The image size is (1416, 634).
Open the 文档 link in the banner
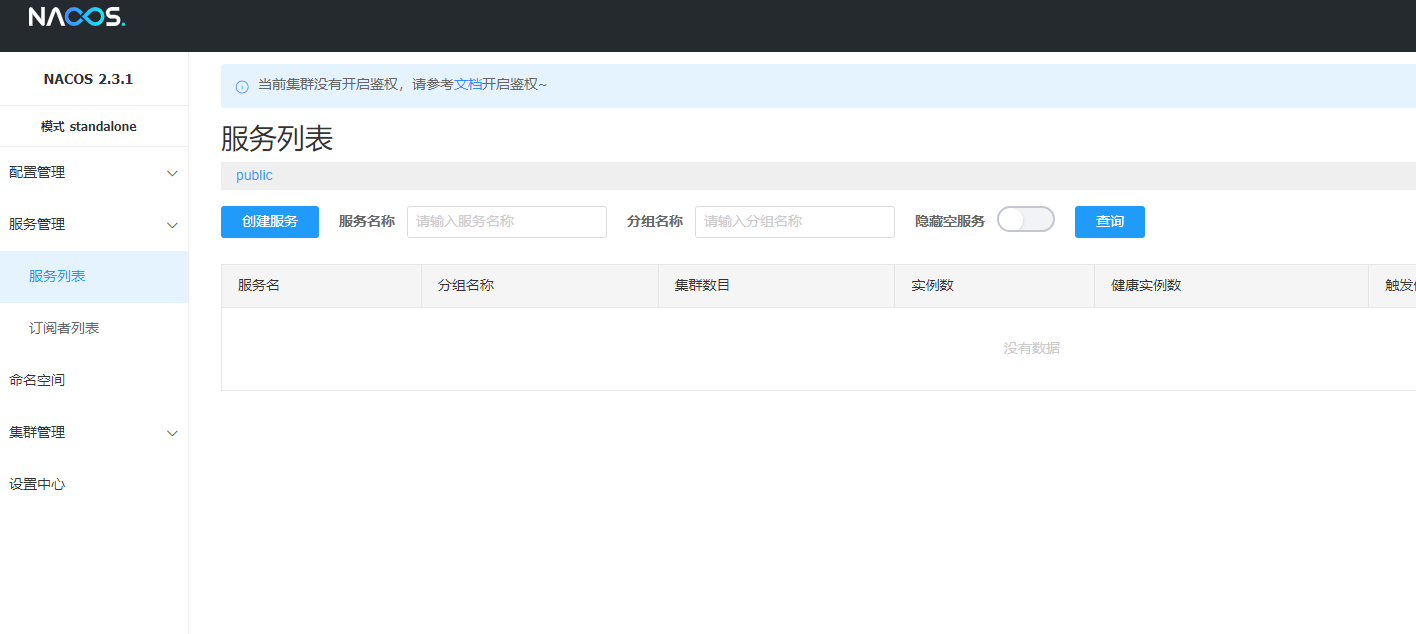pos(468,85)
